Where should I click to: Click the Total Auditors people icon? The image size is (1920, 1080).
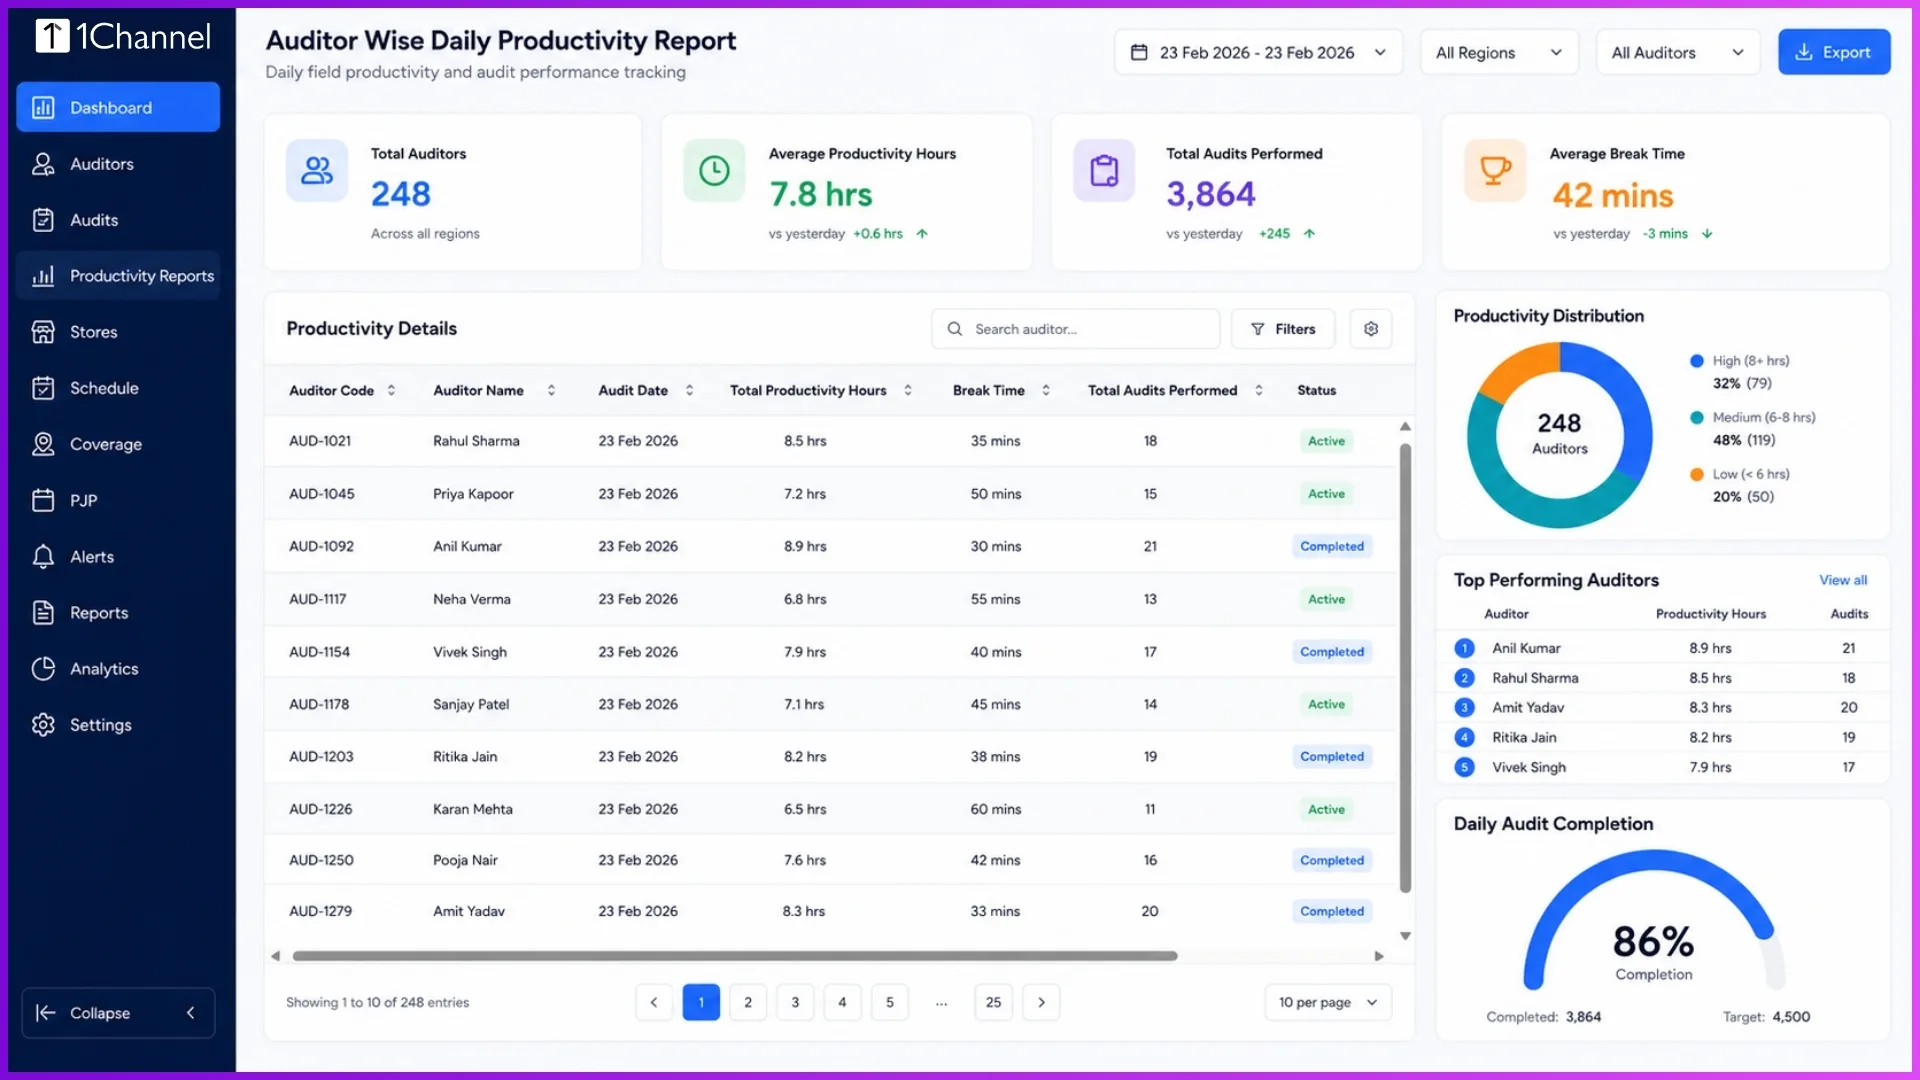pyautogui.click(x=317, y=171)
